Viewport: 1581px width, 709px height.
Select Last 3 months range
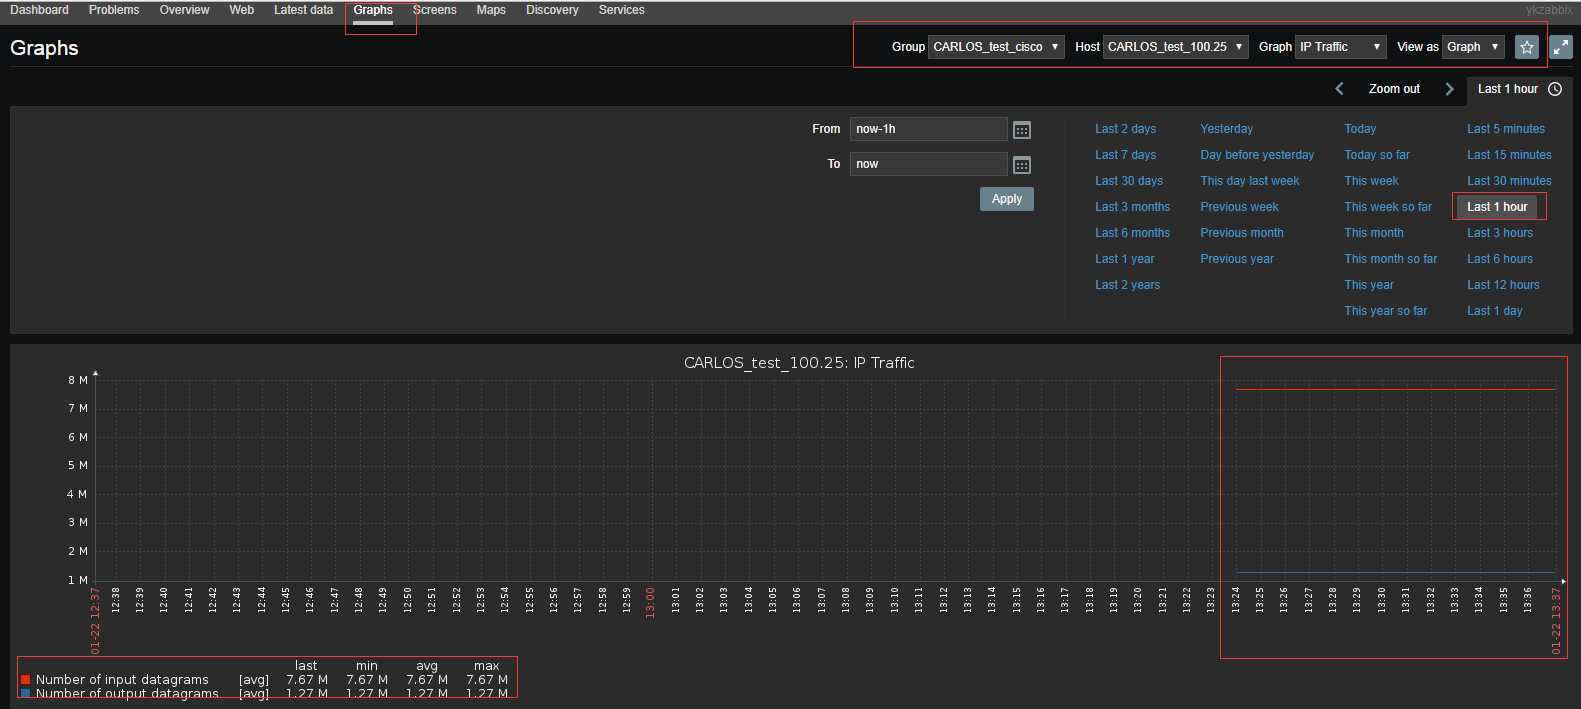coord(1132,207)
